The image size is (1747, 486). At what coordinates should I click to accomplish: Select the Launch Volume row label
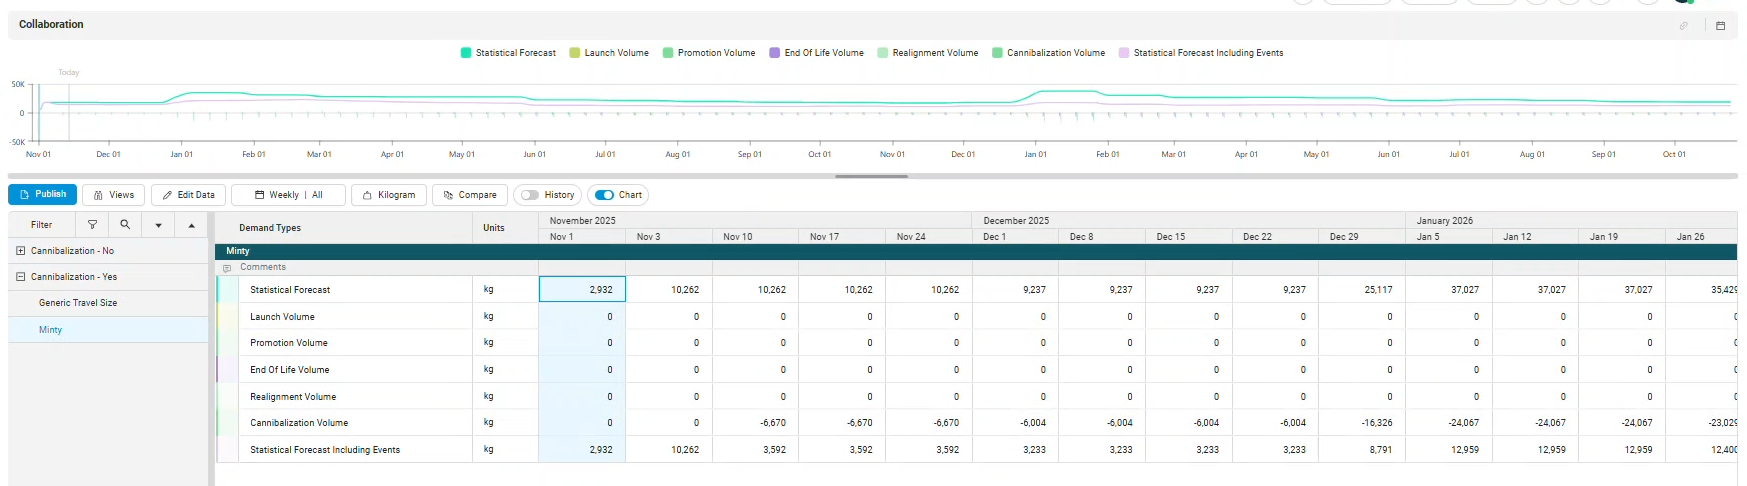click(x=282, y=317)
